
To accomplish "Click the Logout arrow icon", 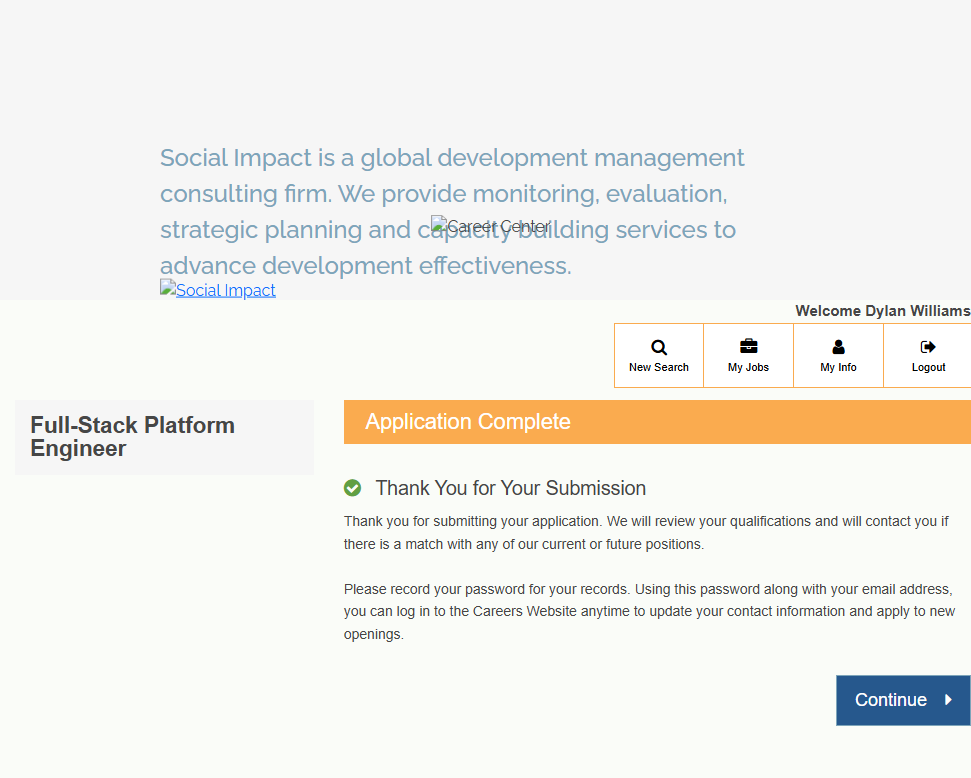I will (928, 347).
